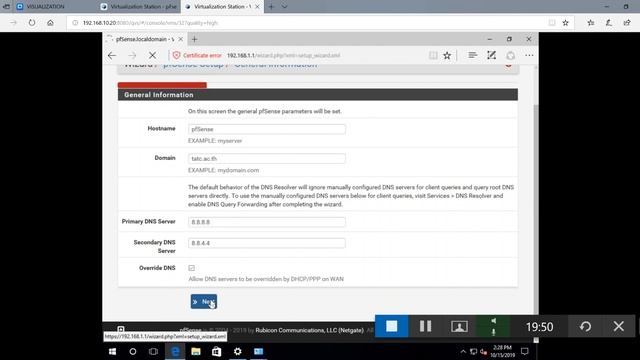Go to outer browser home page
The image size is (640, 360).
click(x=50, y=23)
